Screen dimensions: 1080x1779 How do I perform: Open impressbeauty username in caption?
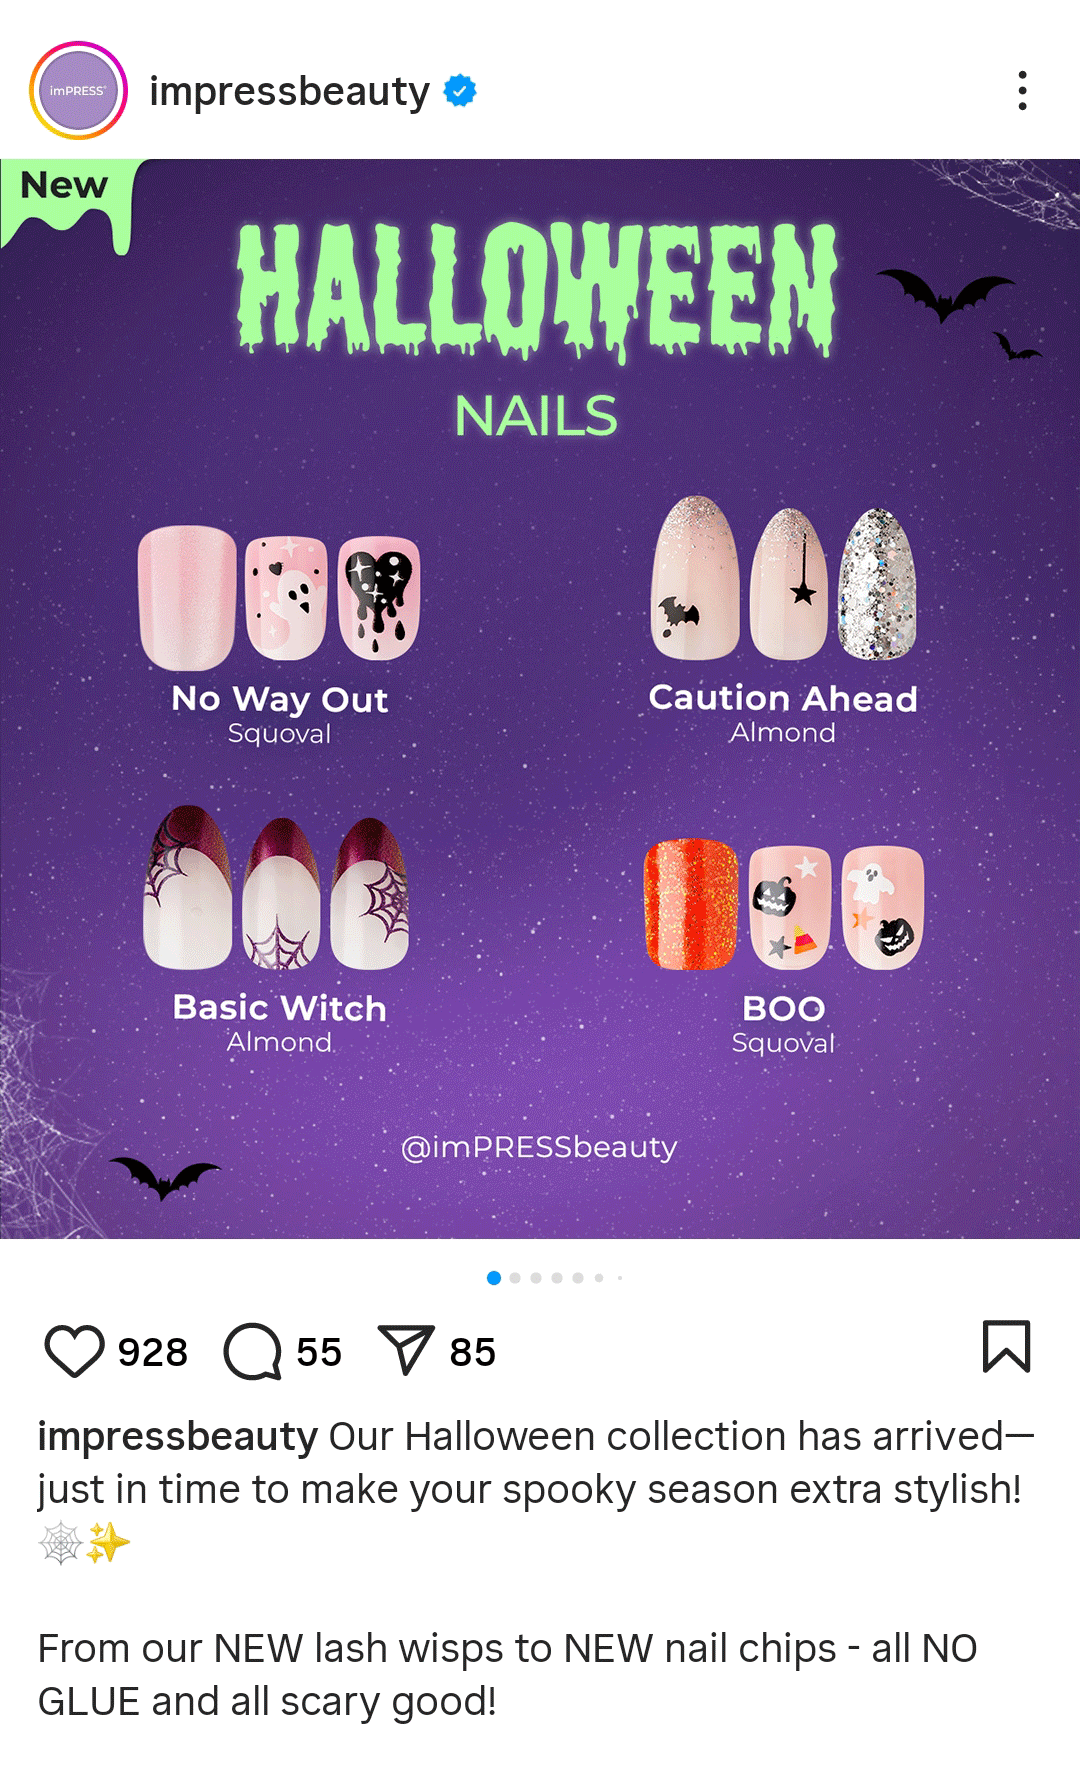point(178,1437)
